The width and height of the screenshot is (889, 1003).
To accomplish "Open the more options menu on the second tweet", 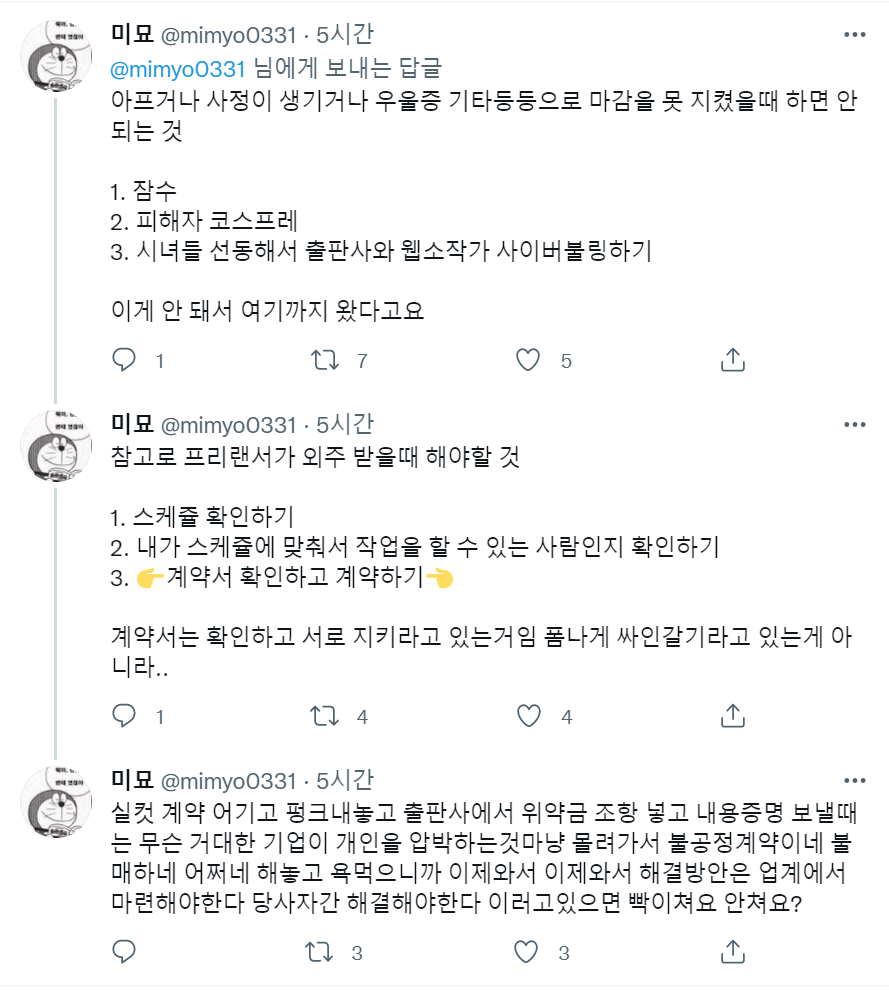I will pos(856,424).
